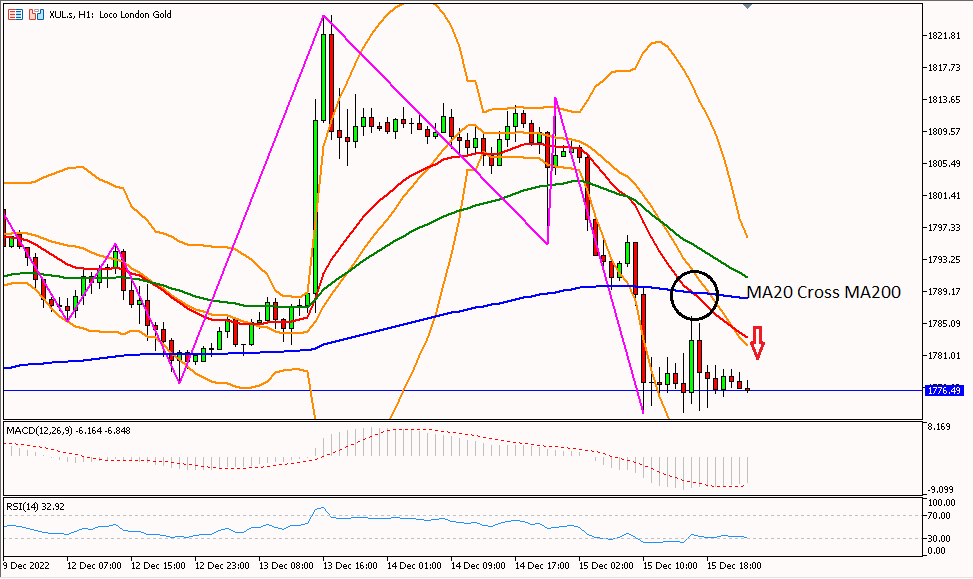
Task: Click the 1793.25 price scale value
Action: (944, 259)
